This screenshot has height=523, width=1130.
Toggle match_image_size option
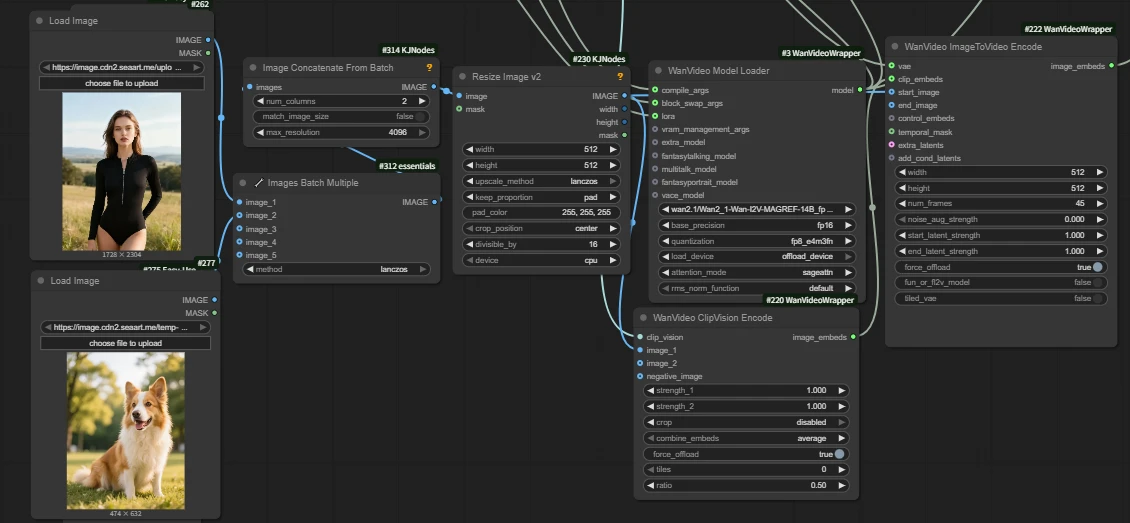421,117
